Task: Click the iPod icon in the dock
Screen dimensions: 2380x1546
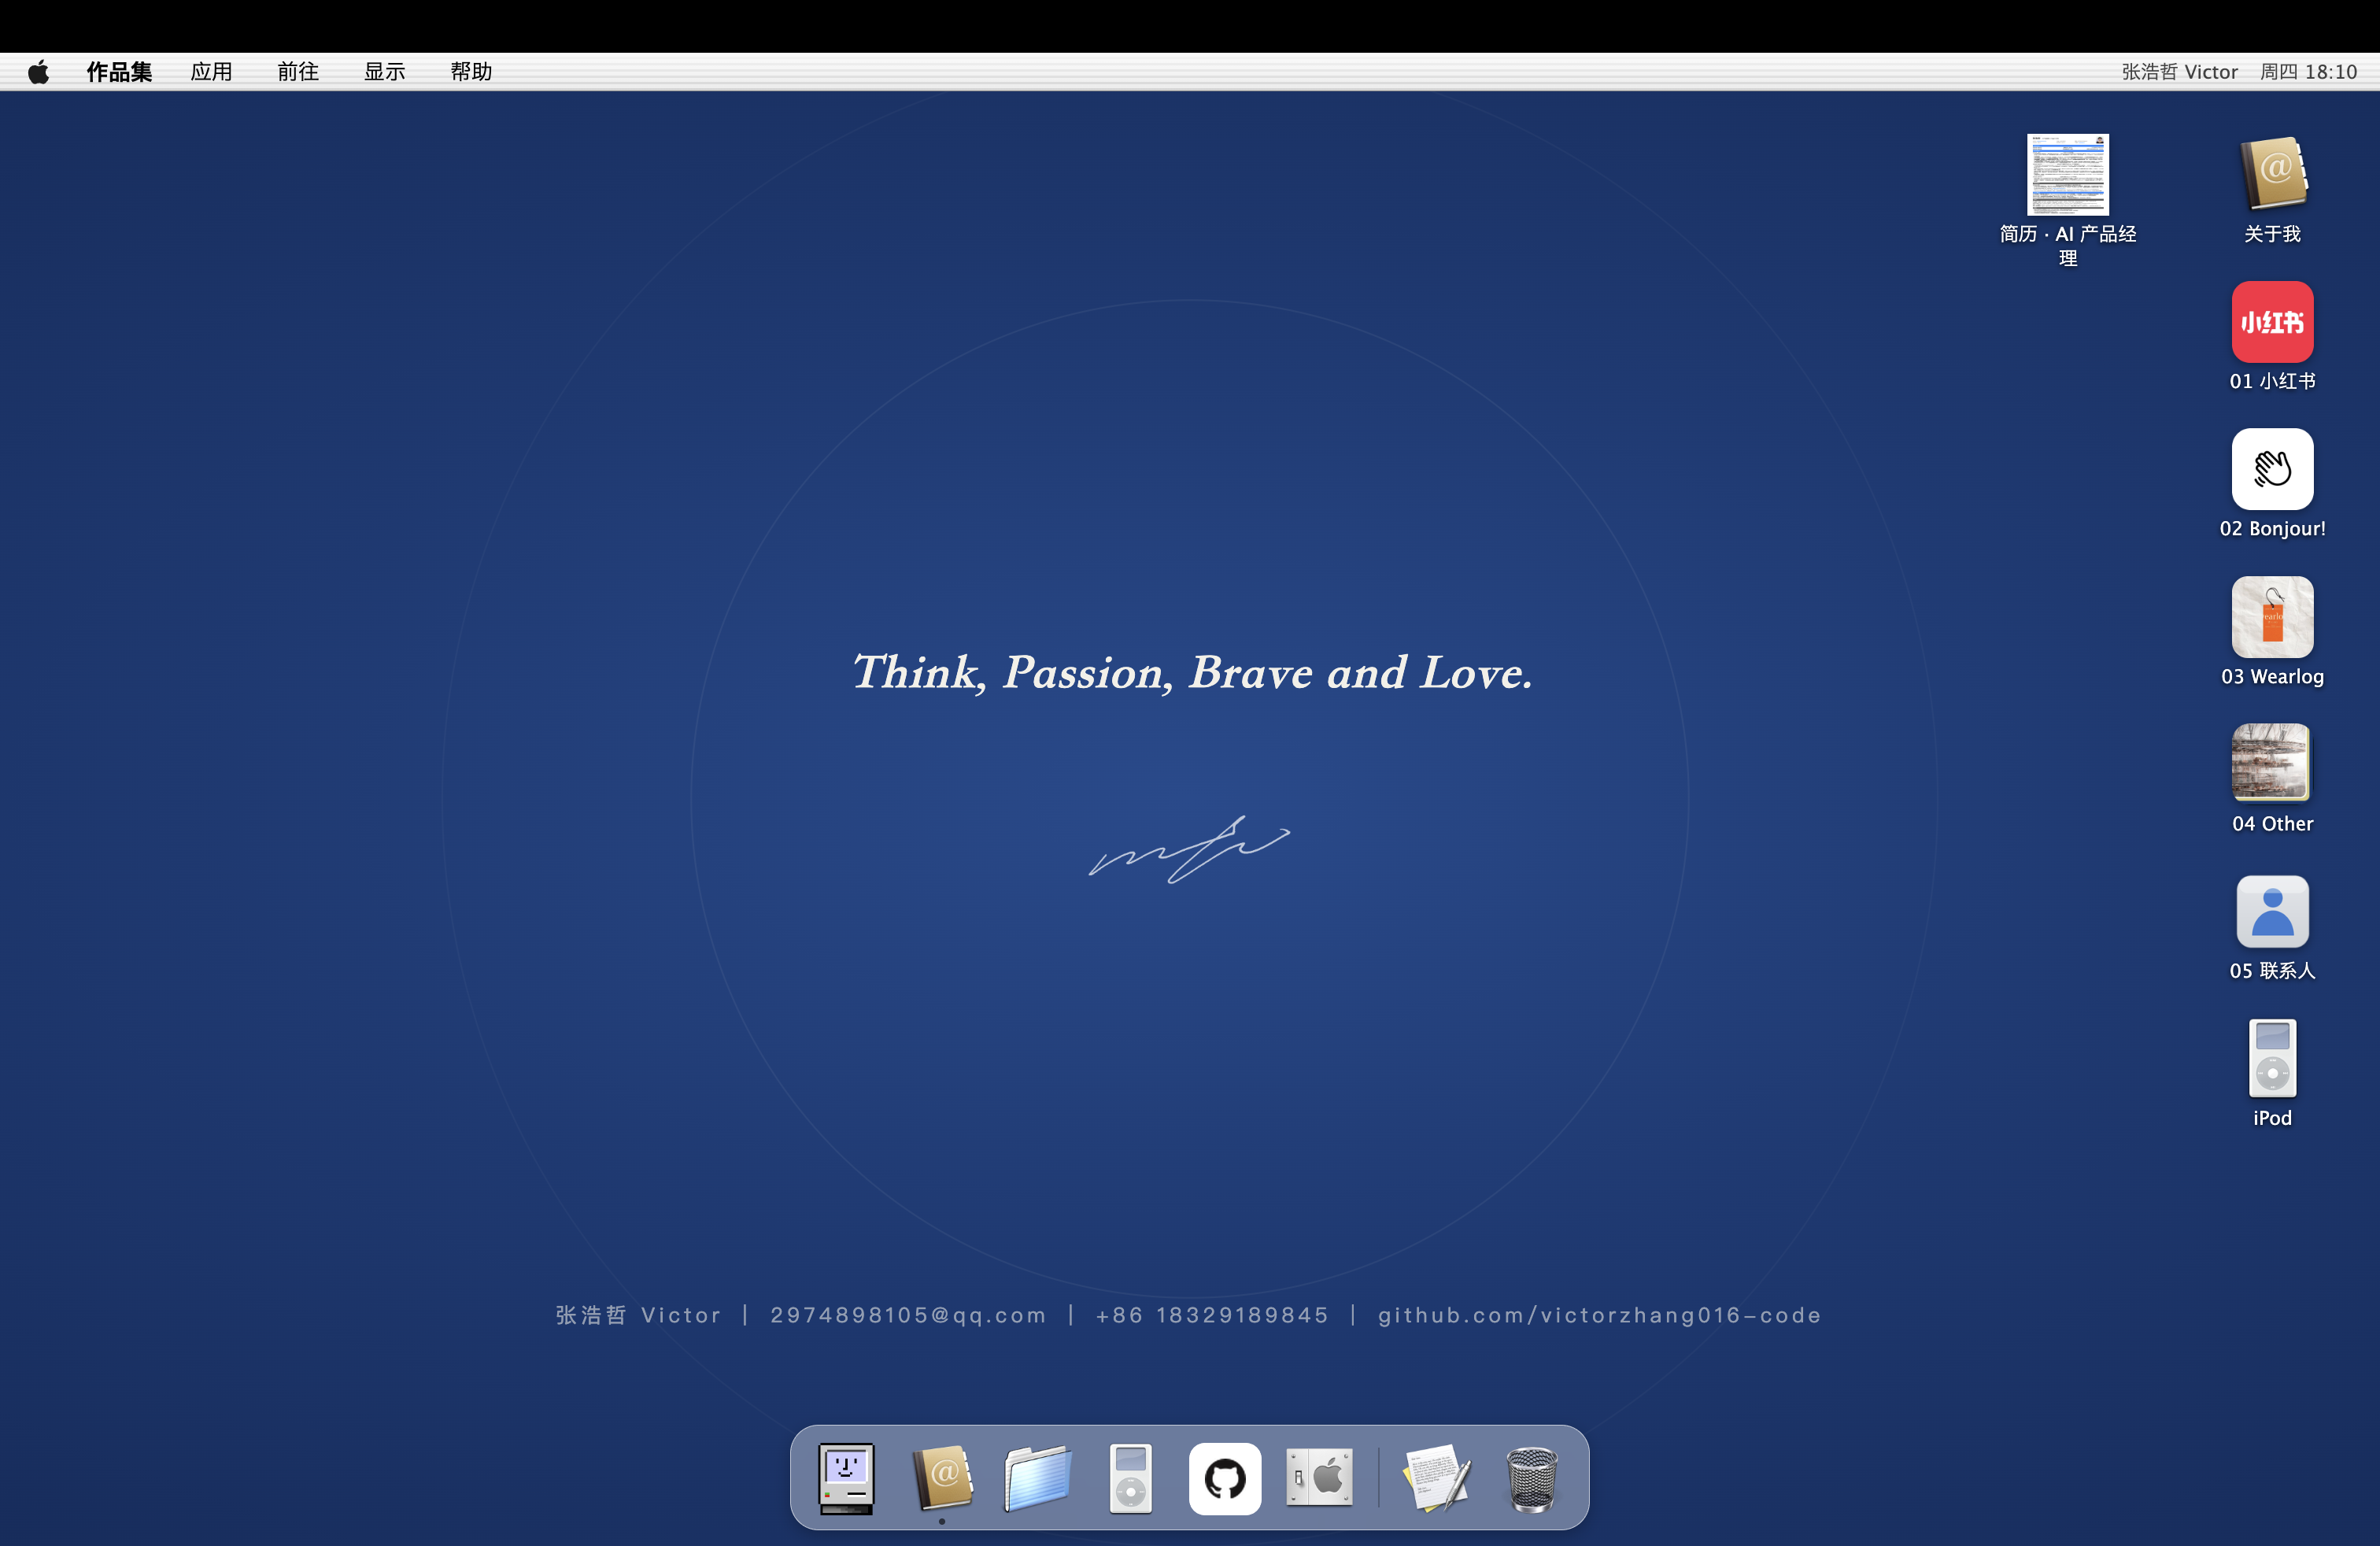Action: point(1130,1478)
